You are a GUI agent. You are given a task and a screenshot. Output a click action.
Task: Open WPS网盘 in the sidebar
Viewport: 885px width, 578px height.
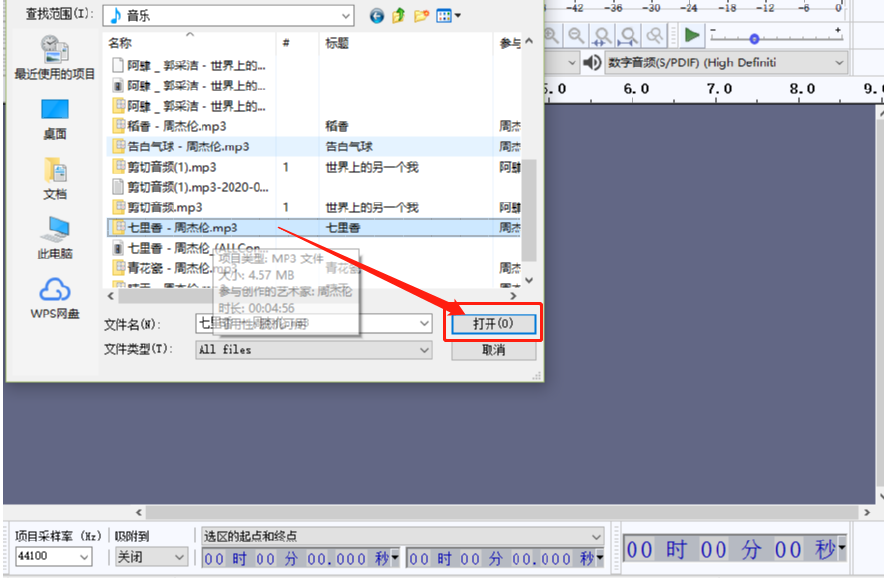coord(55,298)
